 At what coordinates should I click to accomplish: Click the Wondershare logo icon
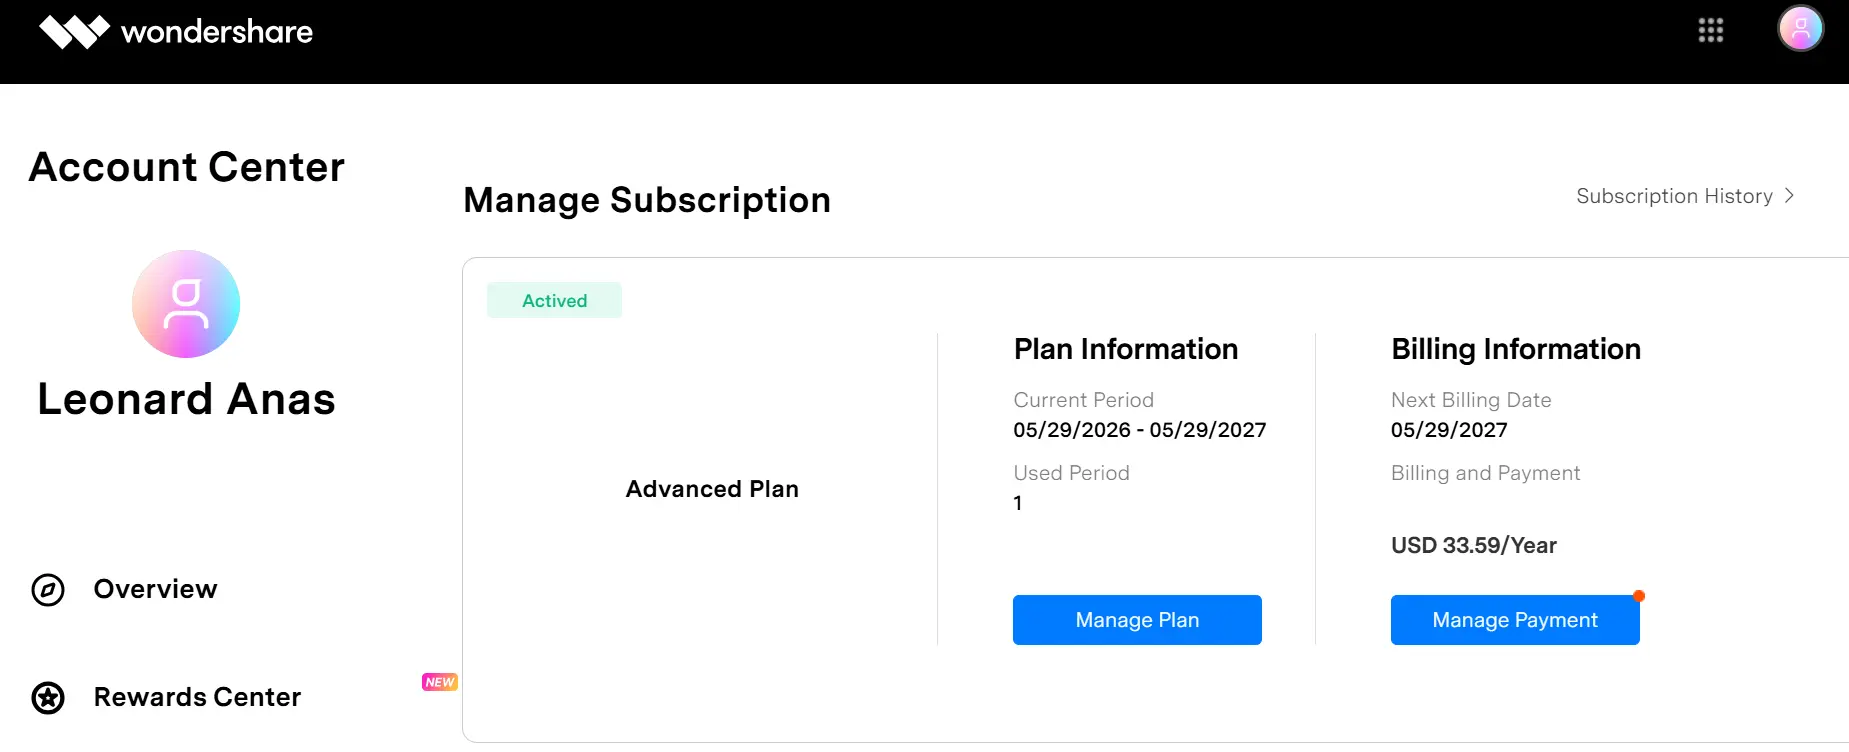(74, 32)
